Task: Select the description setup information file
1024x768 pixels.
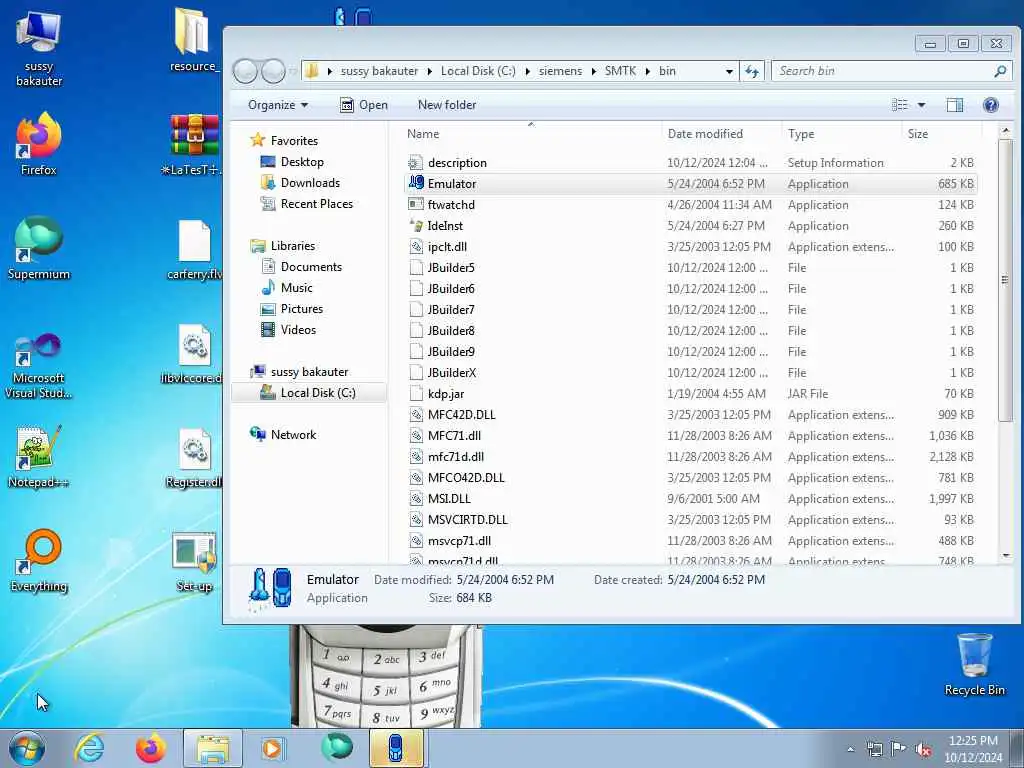Action: [691, 163]
